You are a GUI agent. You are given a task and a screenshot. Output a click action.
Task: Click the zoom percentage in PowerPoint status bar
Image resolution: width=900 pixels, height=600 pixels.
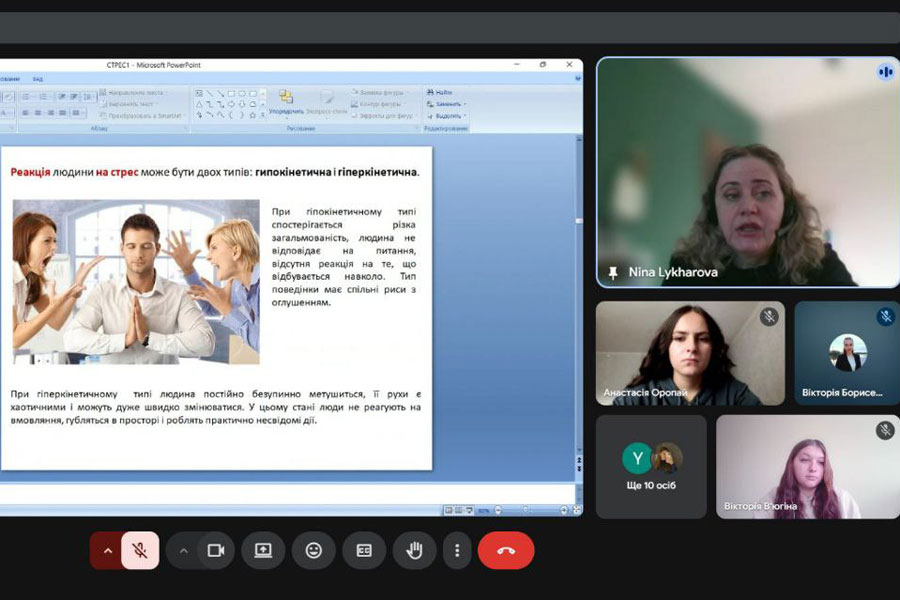484,510
